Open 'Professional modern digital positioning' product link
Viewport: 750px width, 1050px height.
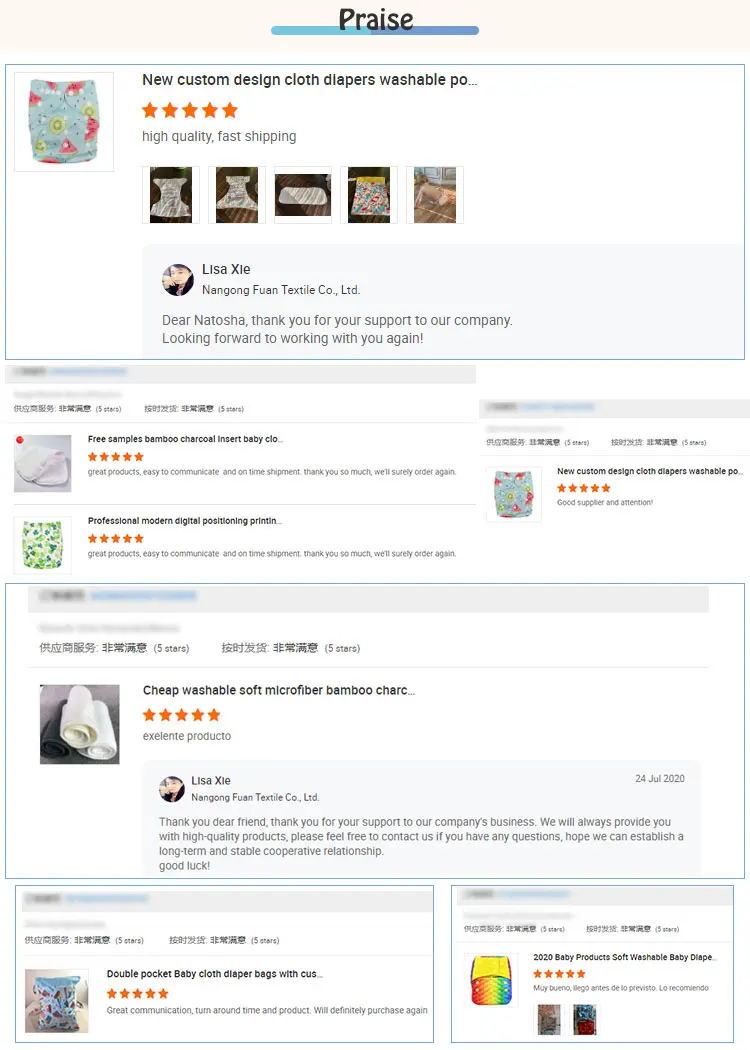tap(184, 521)
